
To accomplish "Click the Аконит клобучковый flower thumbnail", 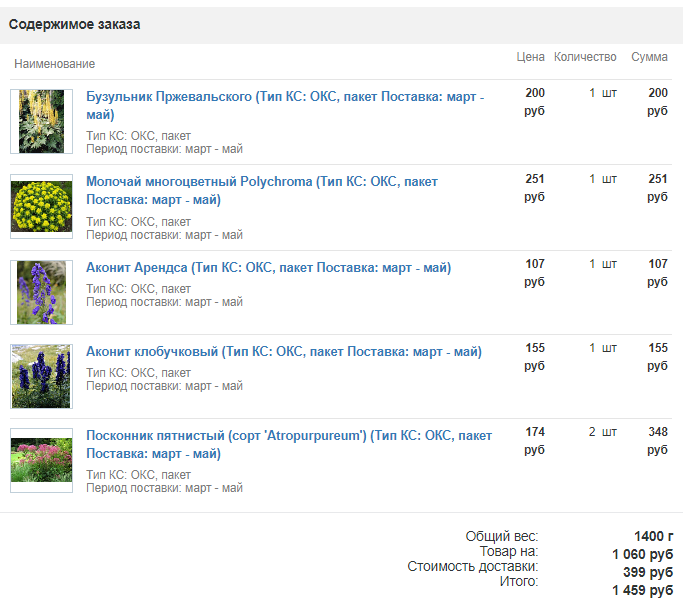I will point(41,376).
